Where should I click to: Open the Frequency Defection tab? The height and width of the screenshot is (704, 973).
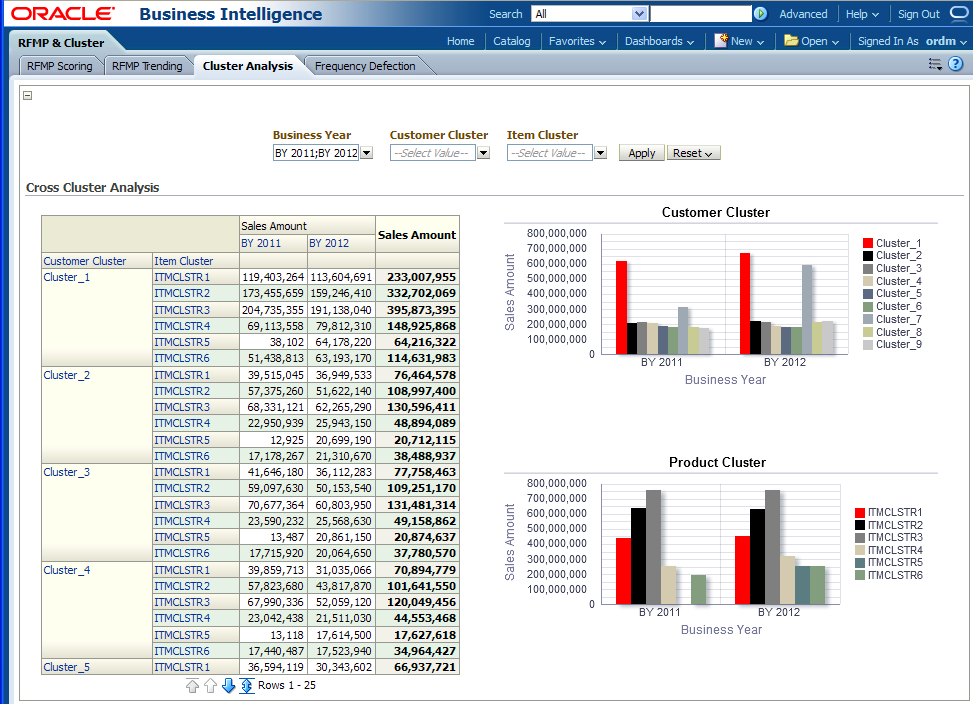[365, 66]
